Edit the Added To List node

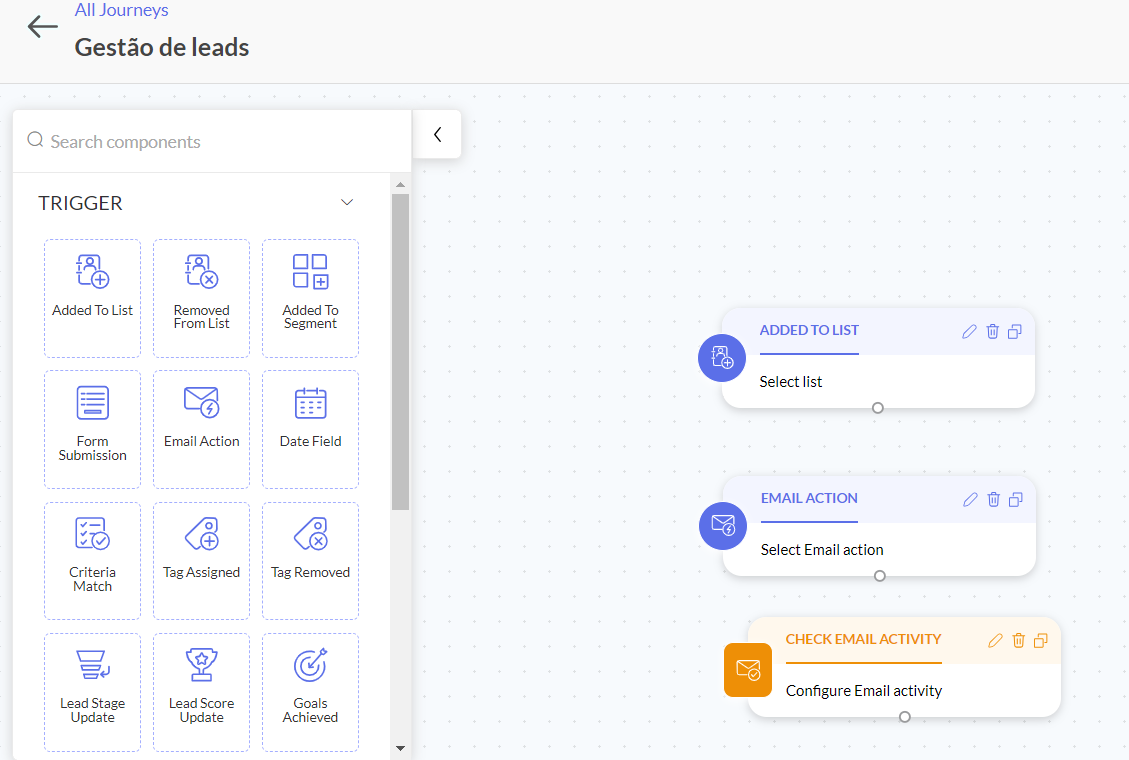[969, 331]
